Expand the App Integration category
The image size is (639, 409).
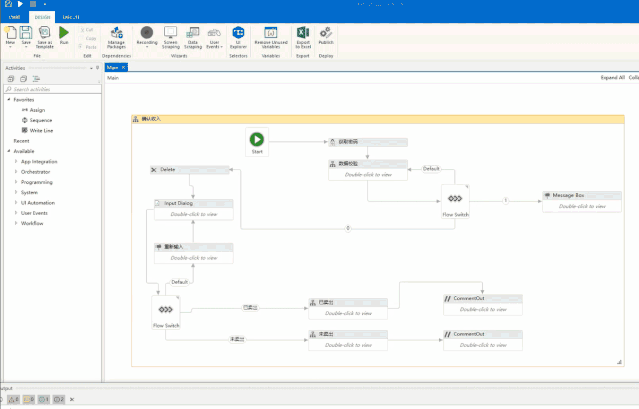(x=16, y=161)
